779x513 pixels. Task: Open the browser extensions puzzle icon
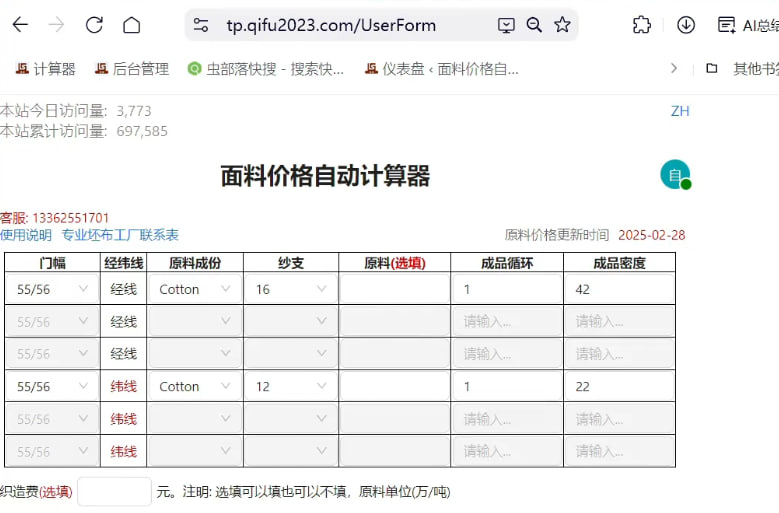click(641, 24)
